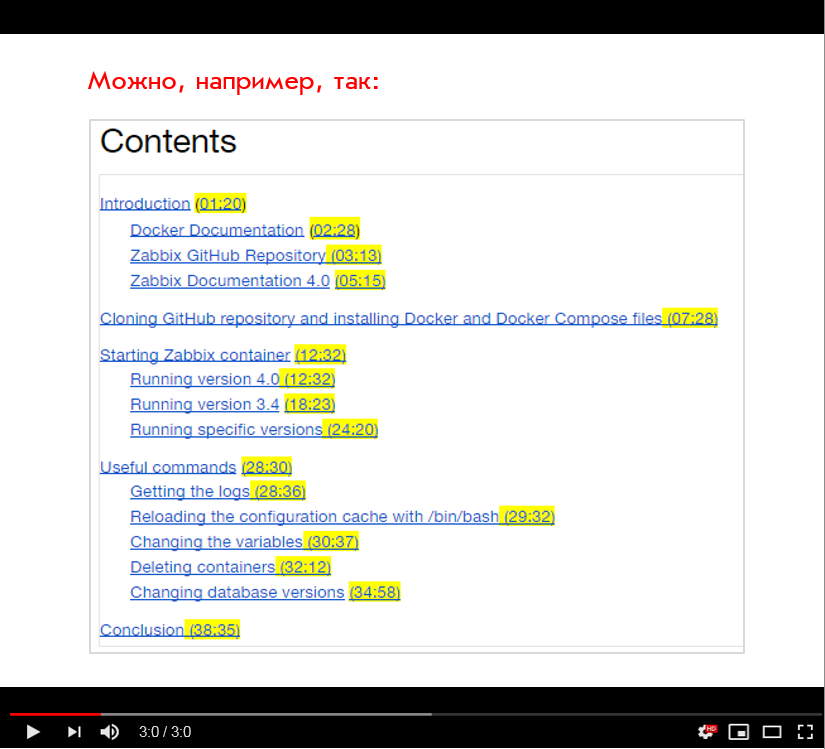Open the HD settings gear

pyautogui.click(x=707, y=731)
